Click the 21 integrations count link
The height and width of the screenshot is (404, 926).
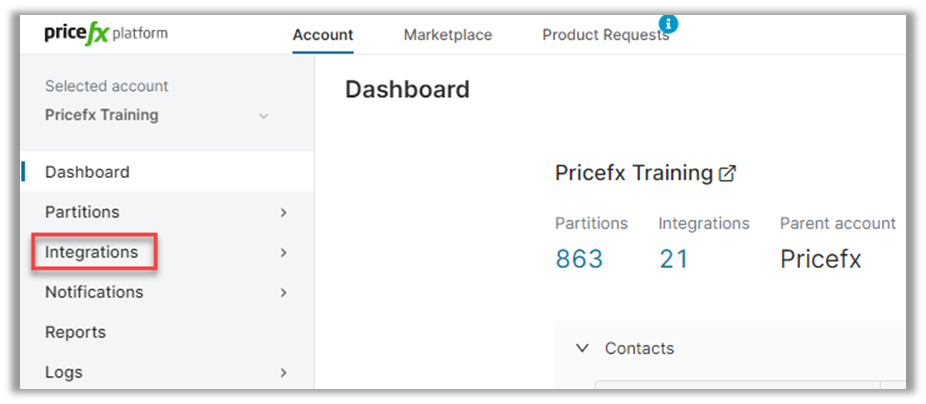point(674,260)
